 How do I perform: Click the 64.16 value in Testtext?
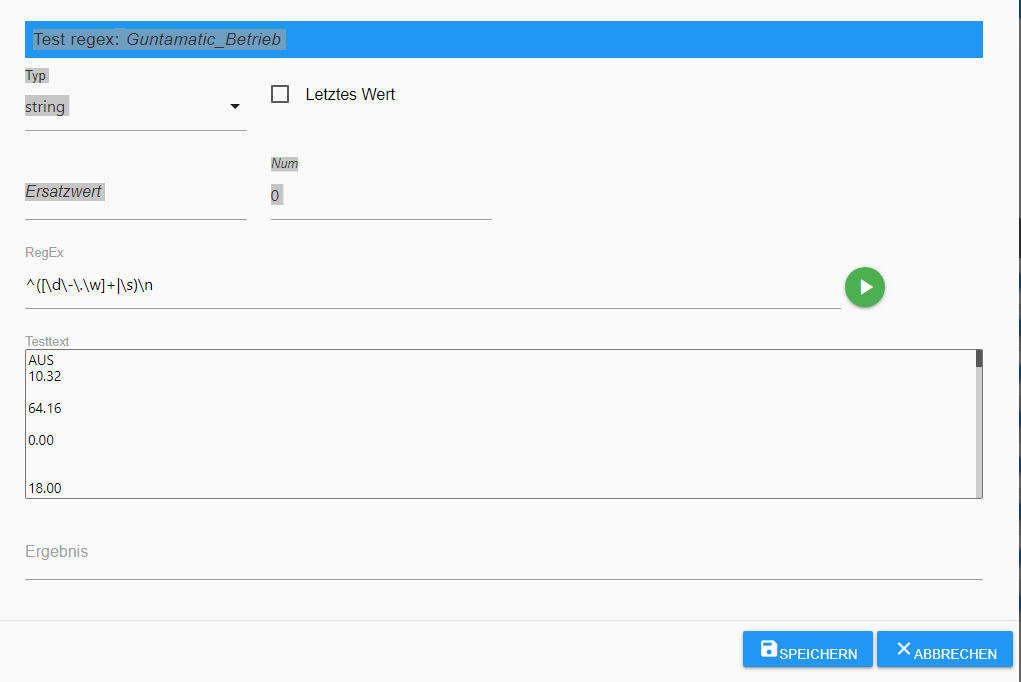(x=45, y=408)
